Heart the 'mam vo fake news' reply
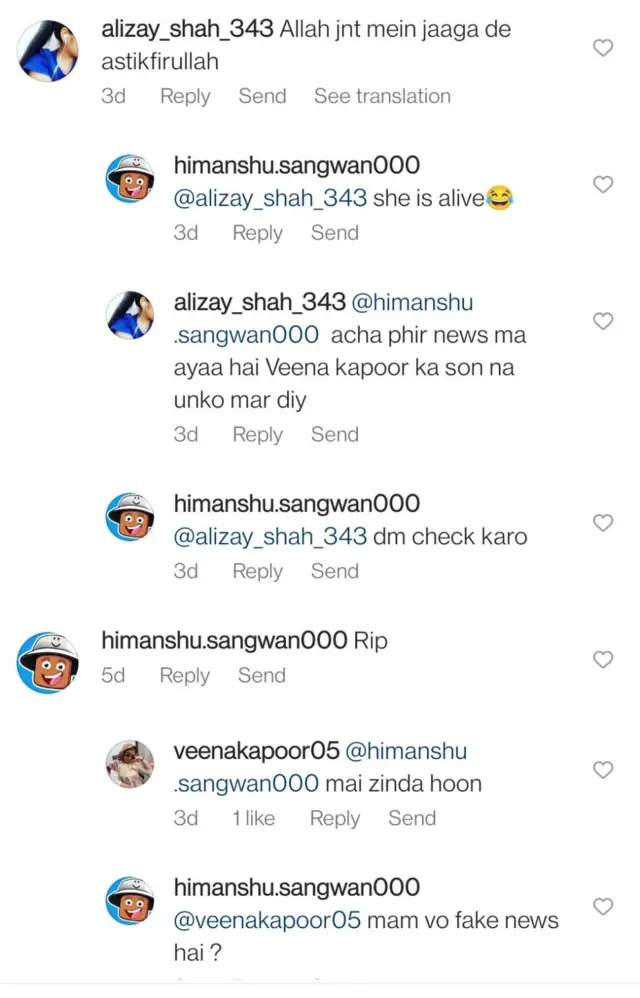 pyautogui.click(x=603, y=906)
